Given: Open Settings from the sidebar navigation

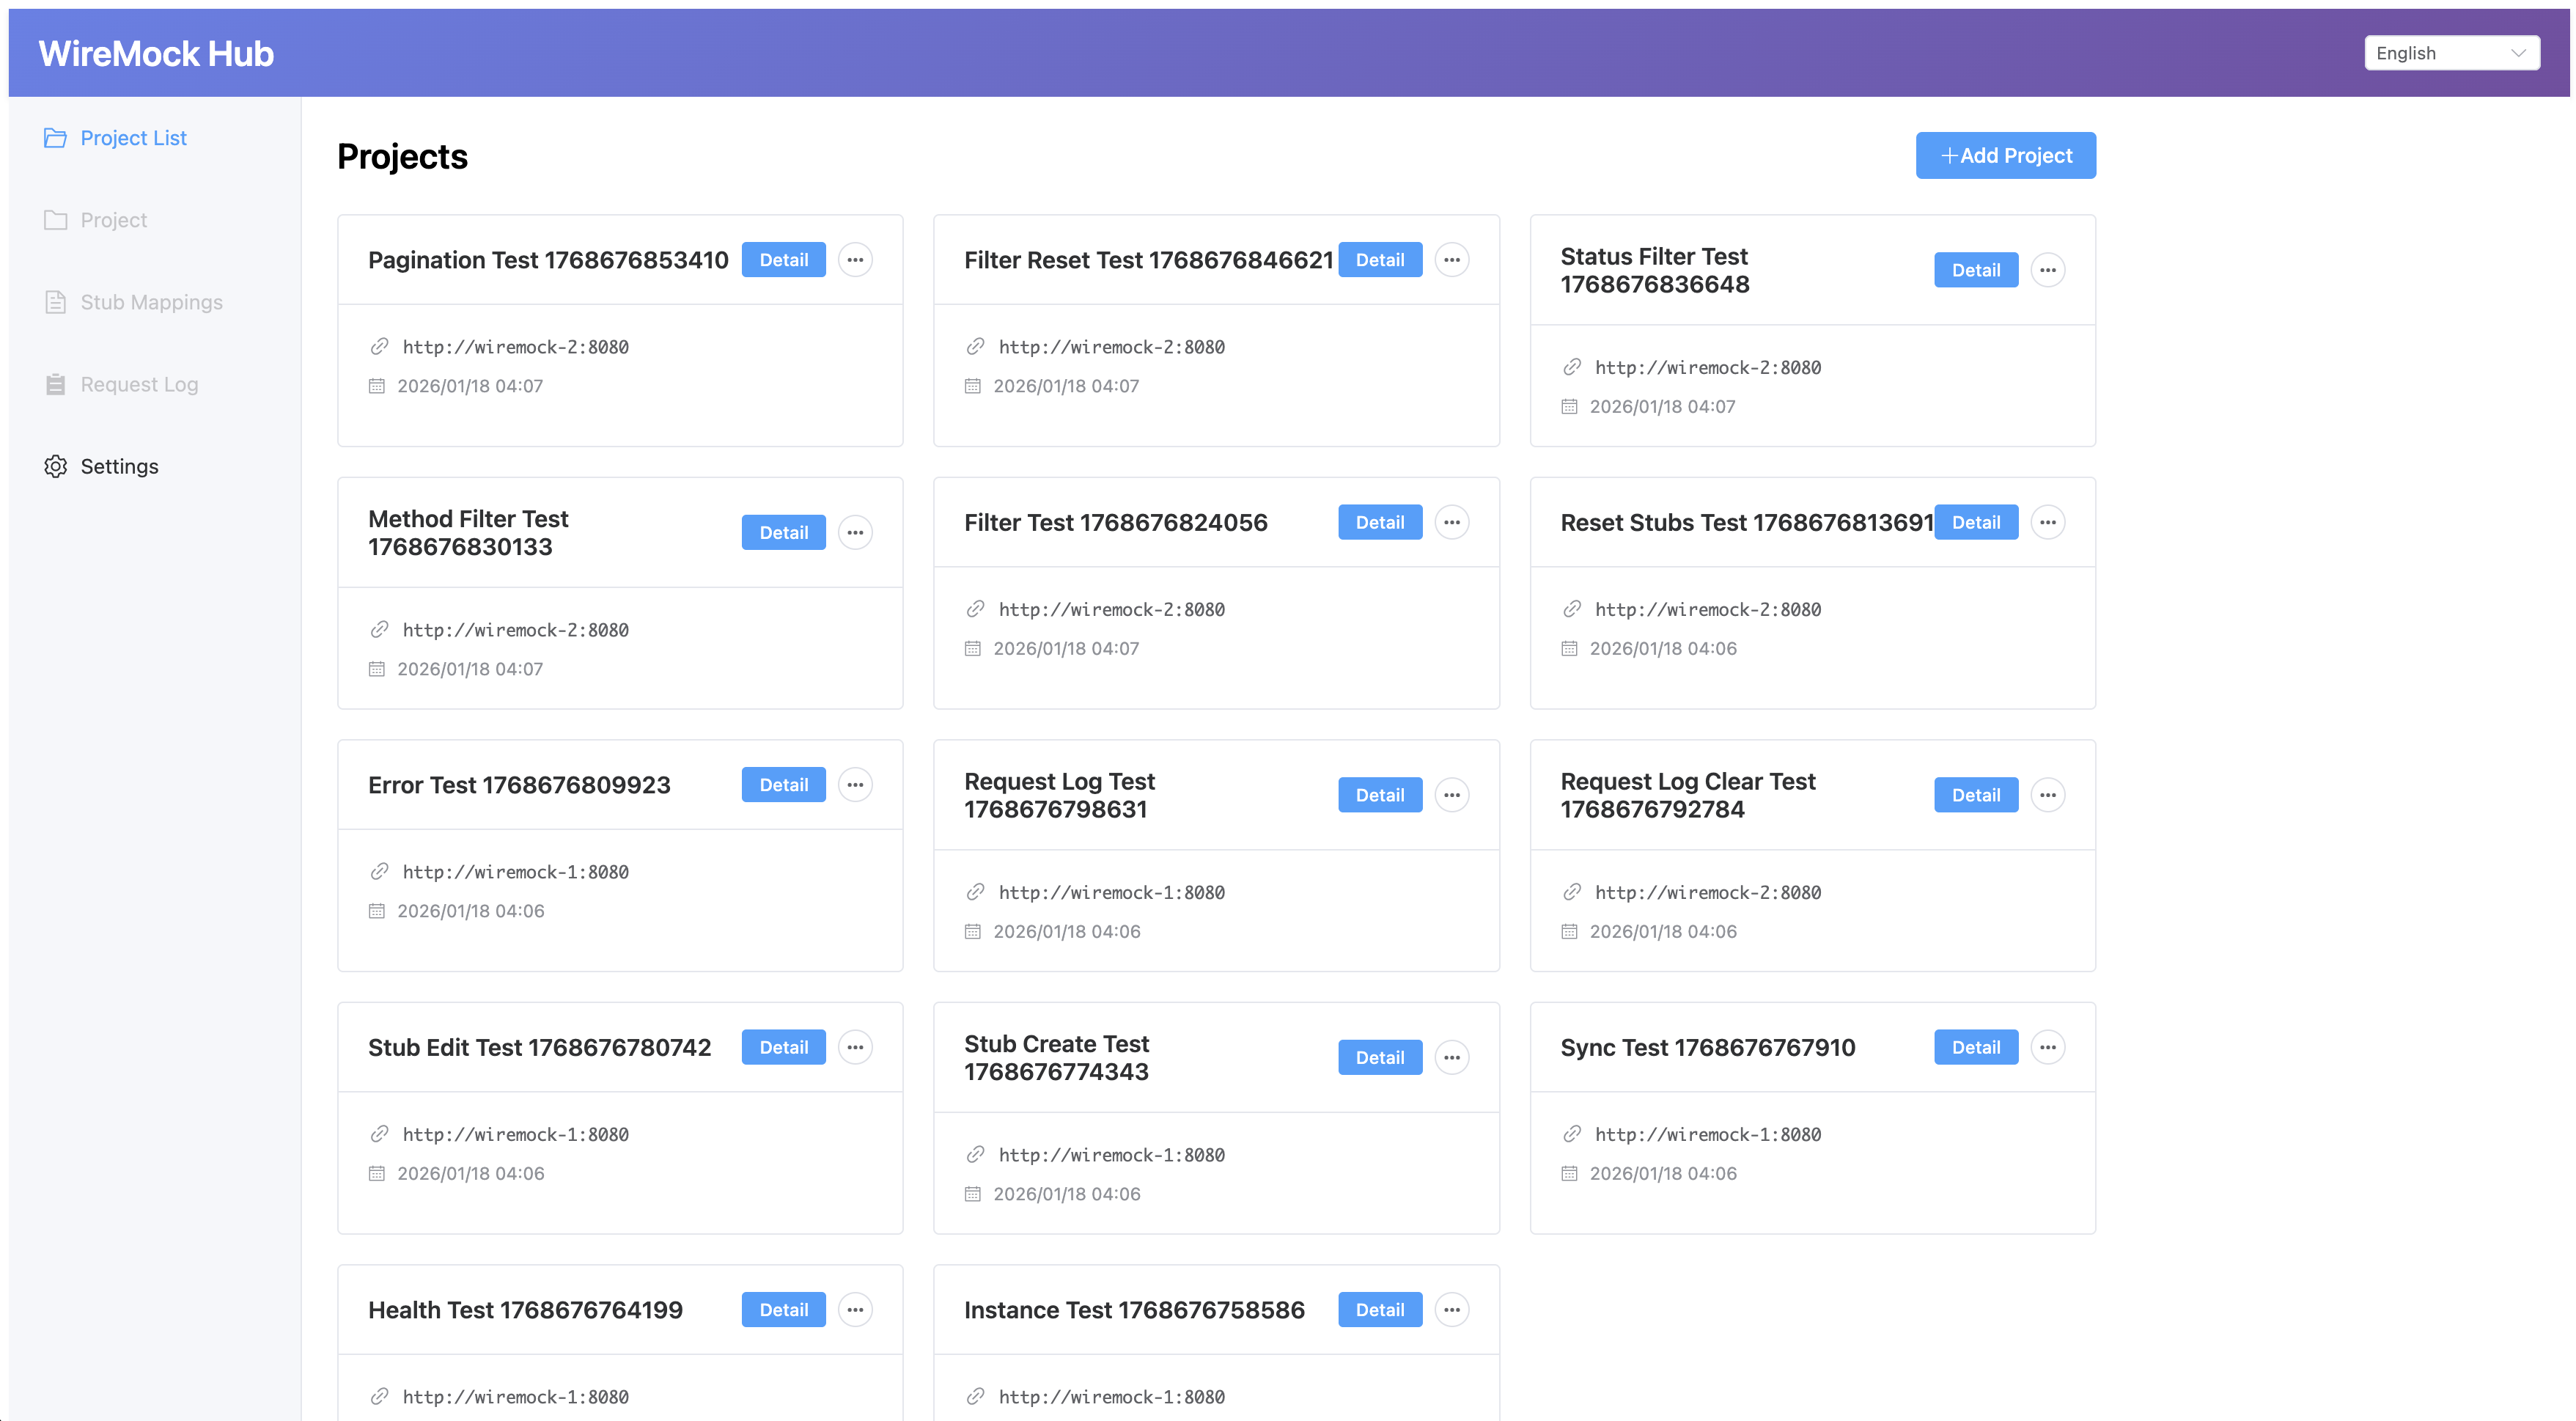Looking at the screenshot, I should click(118, 466).
